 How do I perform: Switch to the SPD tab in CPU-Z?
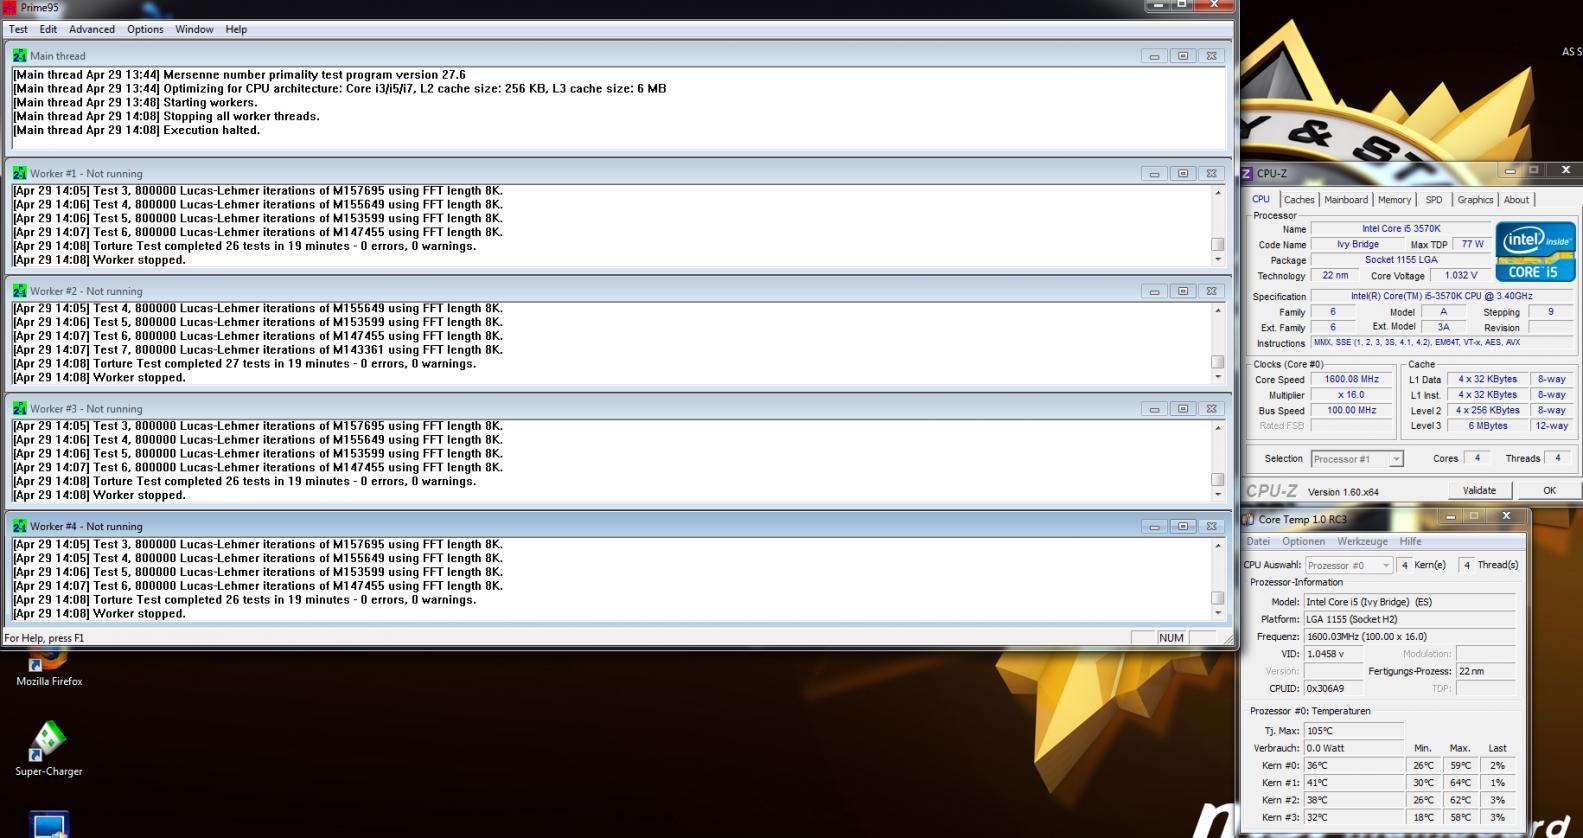coord(1434,200)
